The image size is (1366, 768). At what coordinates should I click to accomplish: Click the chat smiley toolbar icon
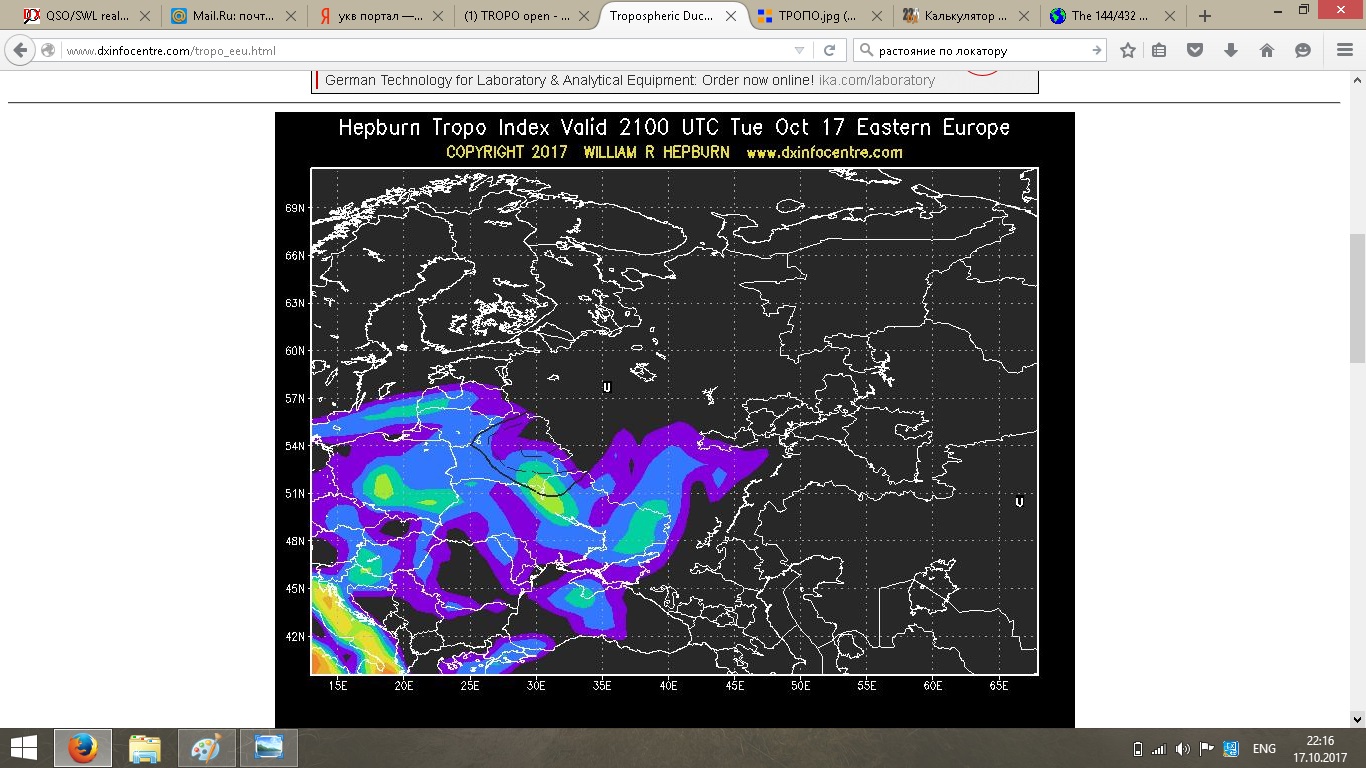(1303, 51)
